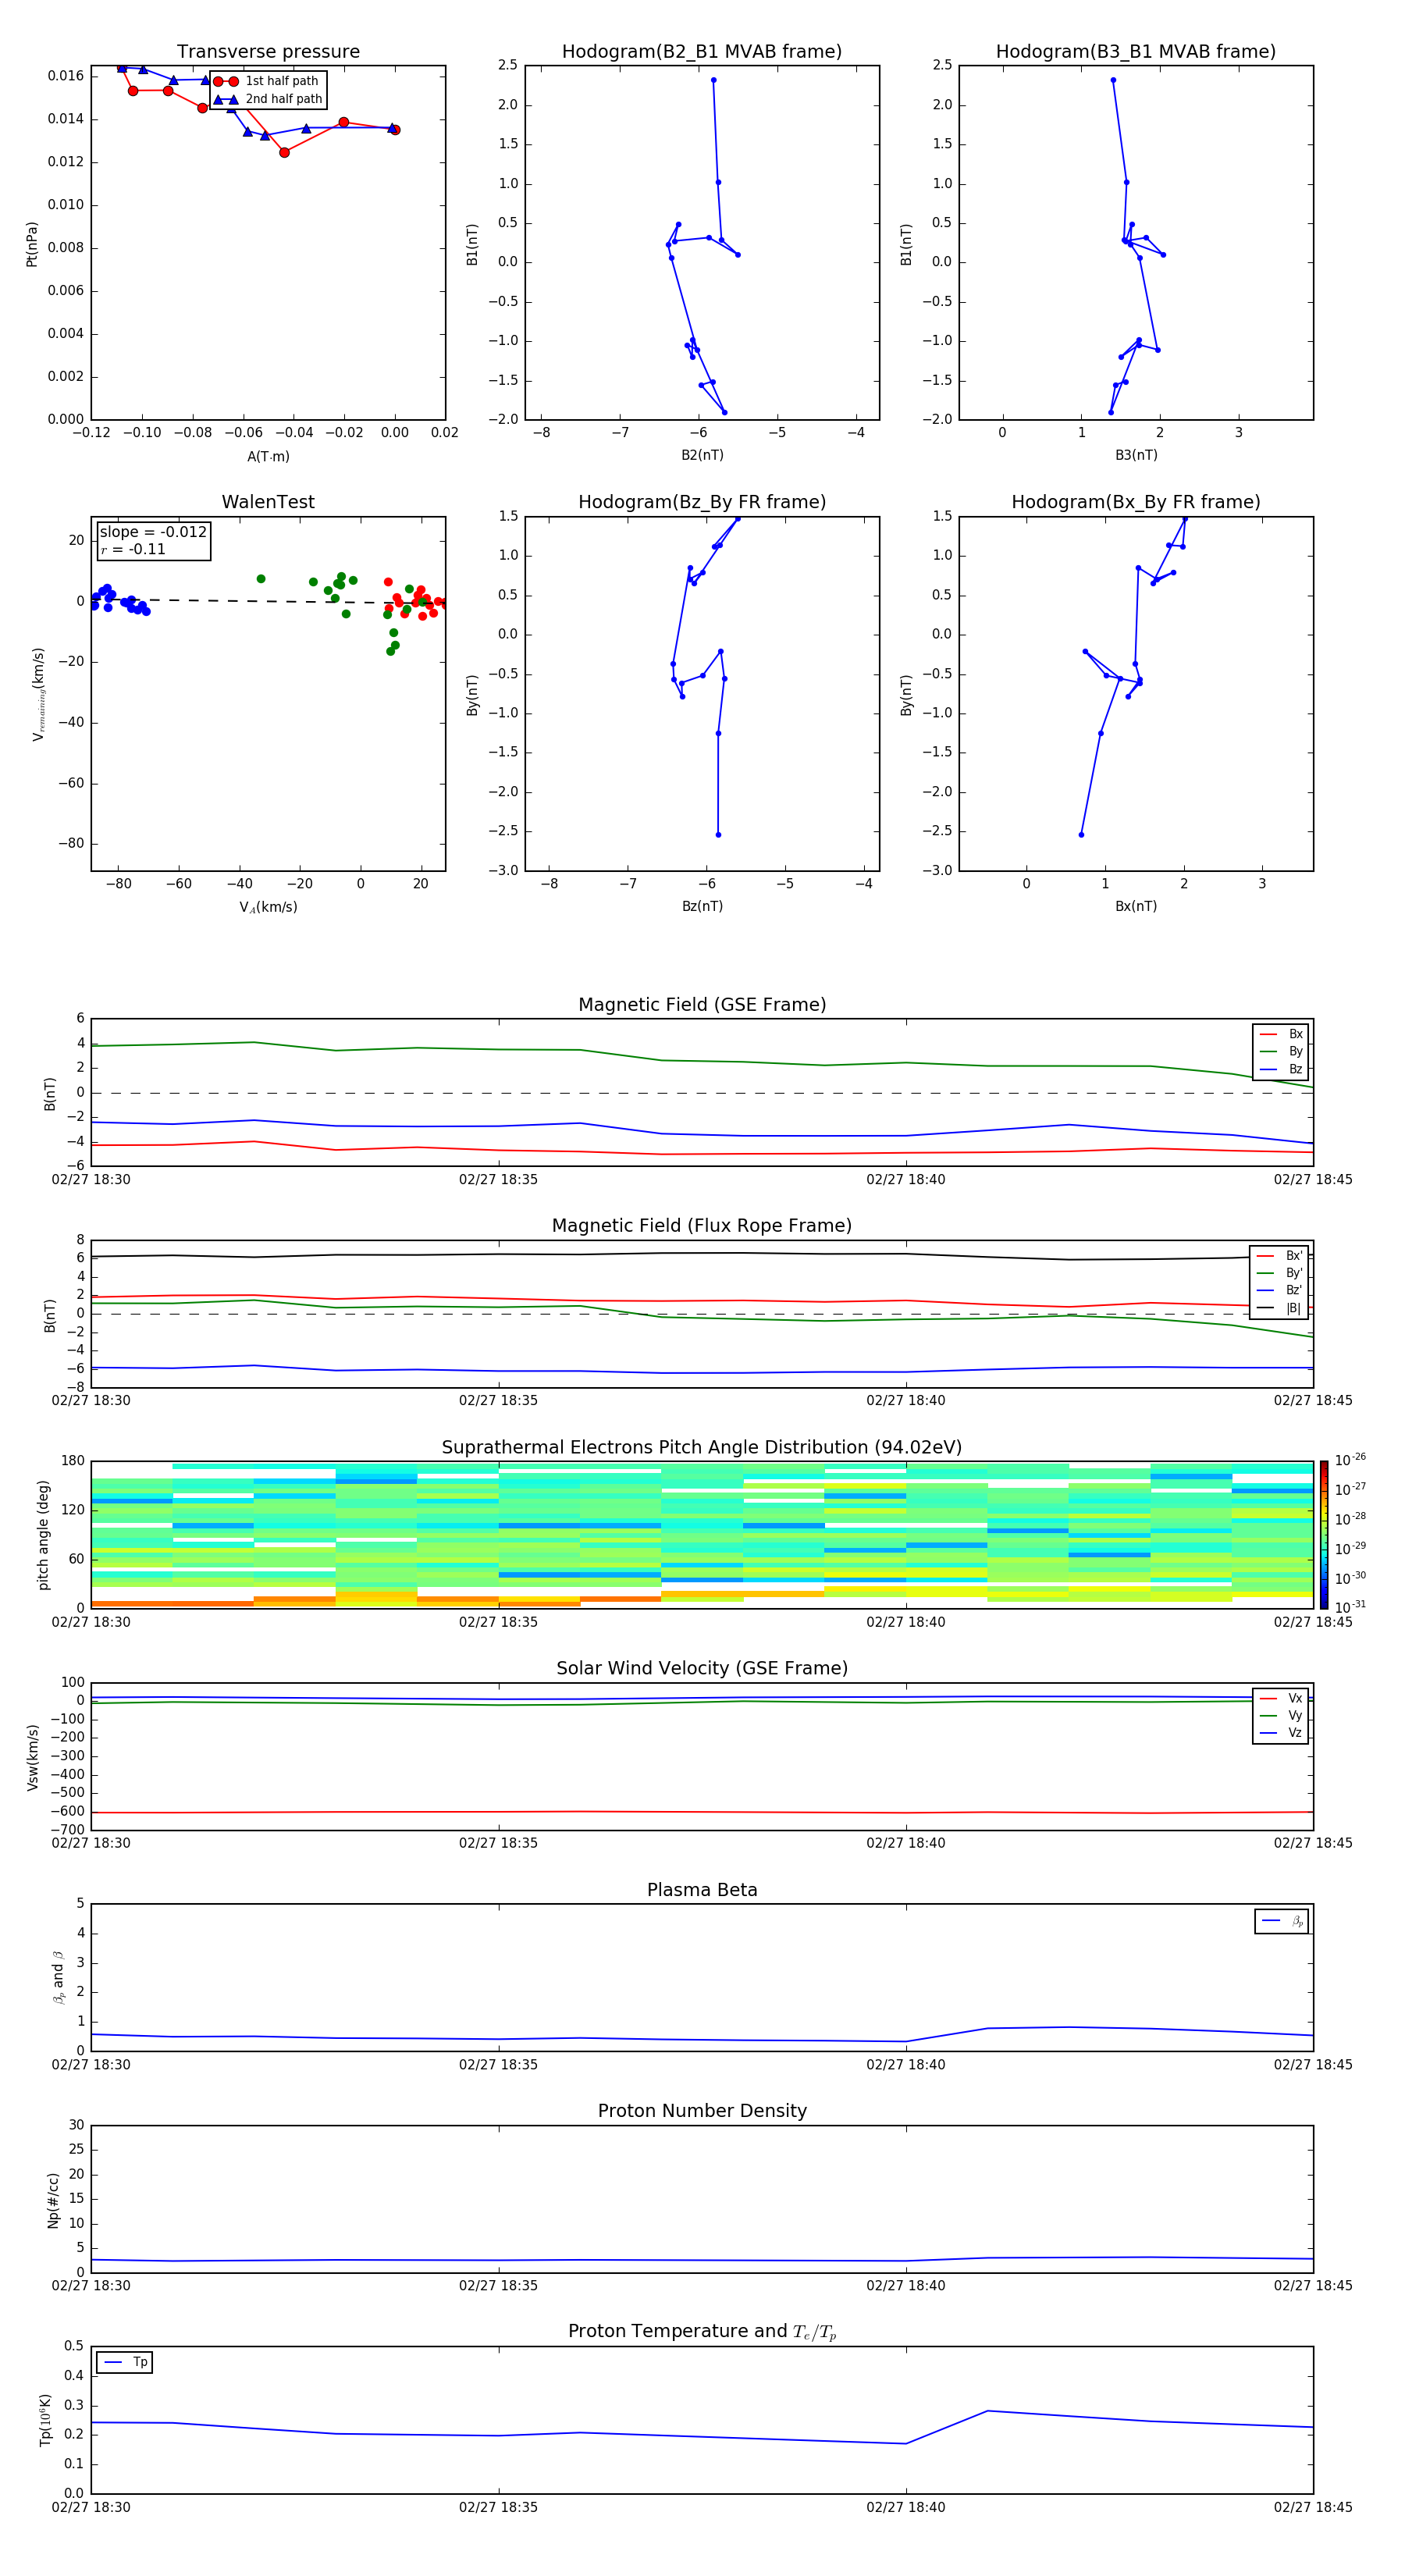The image size is (1405, 2576).
Task: Click the "B2(nT)" x-axis label
Action: click(x=702, y=455)
